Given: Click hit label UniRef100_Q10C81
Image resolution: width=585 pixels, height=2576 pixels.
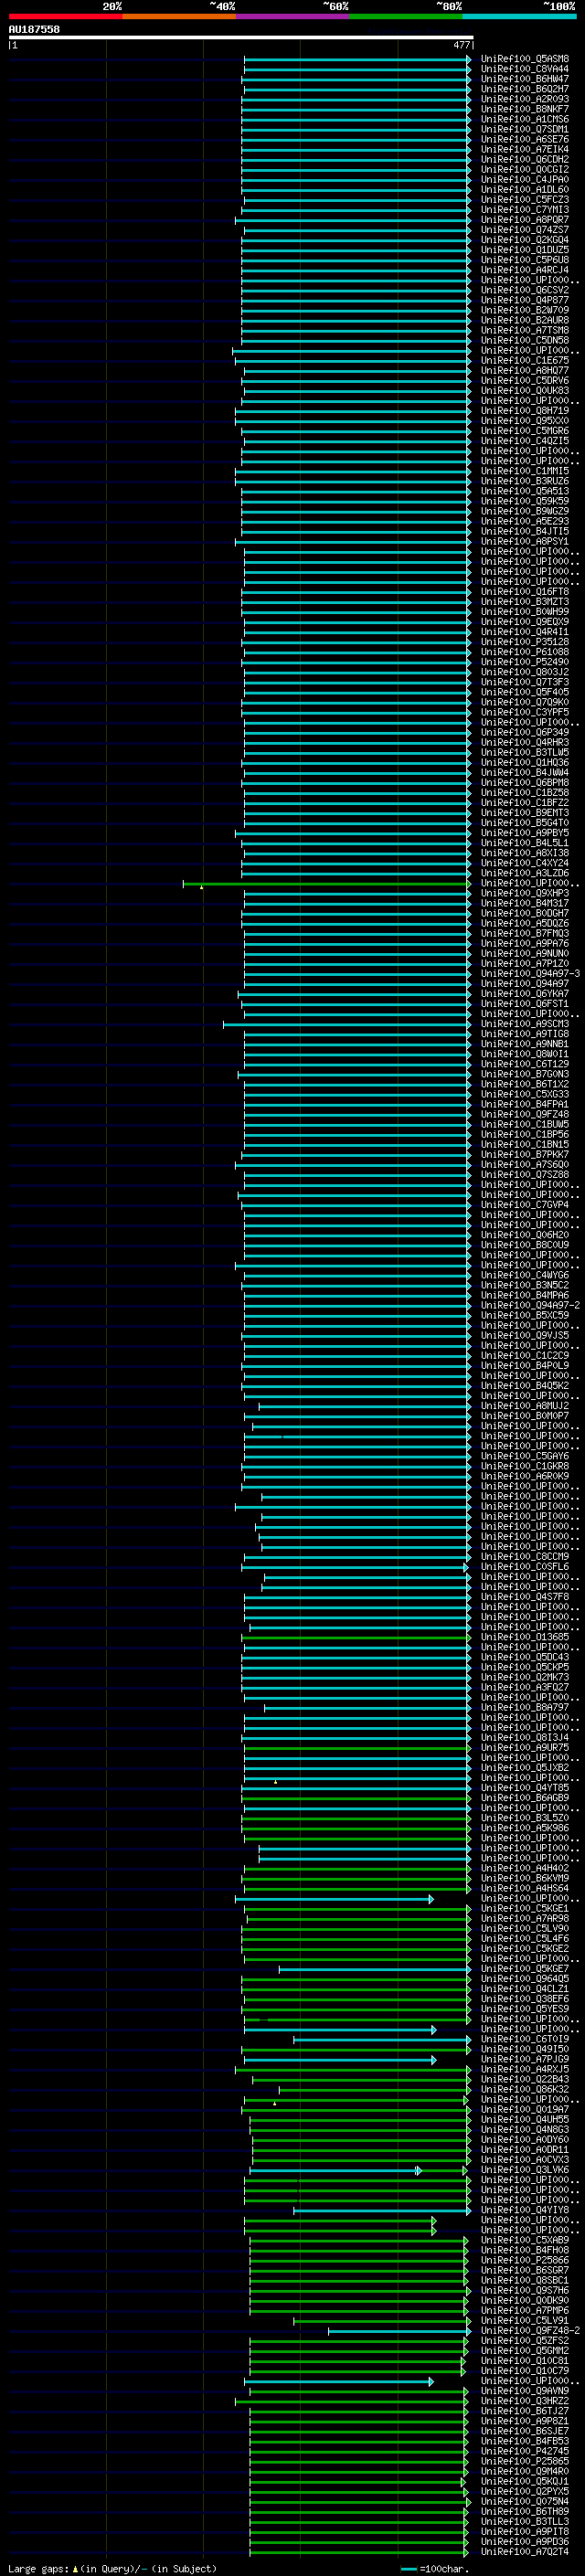Looking at the screenshot, I should coord(525,2361).
